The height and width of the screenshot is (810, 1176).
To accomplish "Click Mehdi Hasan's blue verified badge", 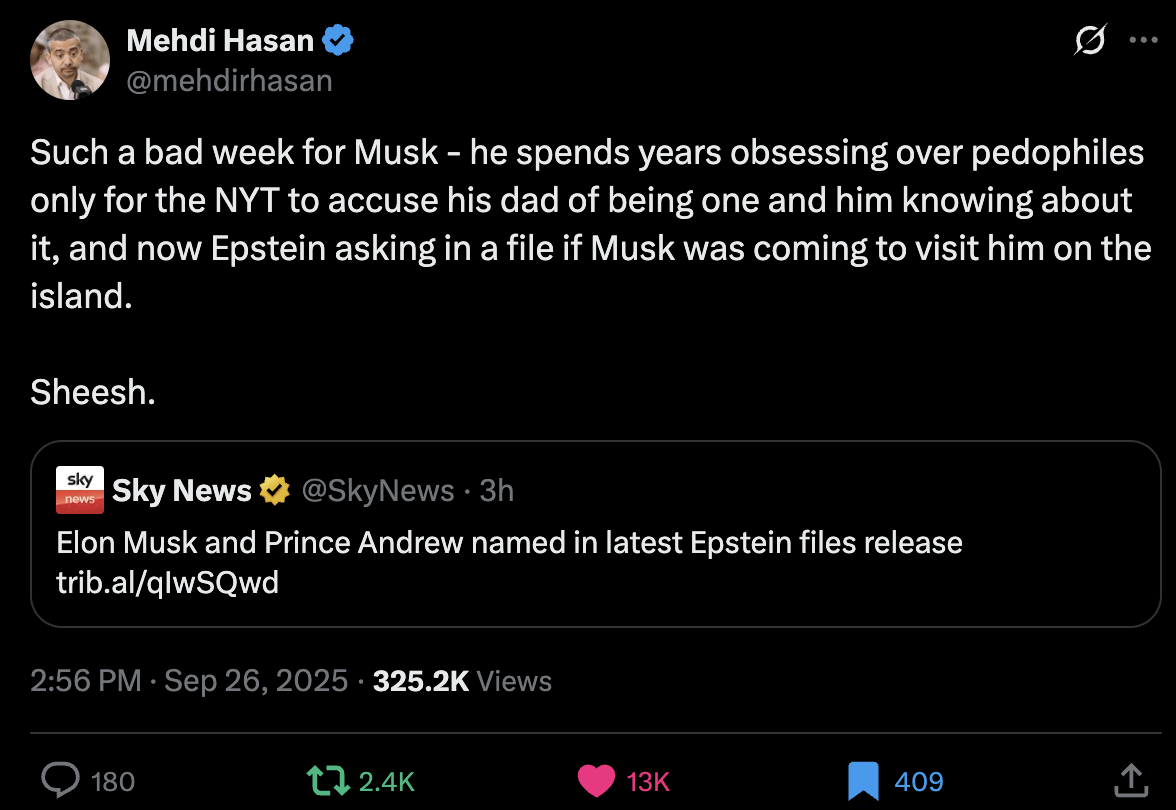I will pos(338,40).
